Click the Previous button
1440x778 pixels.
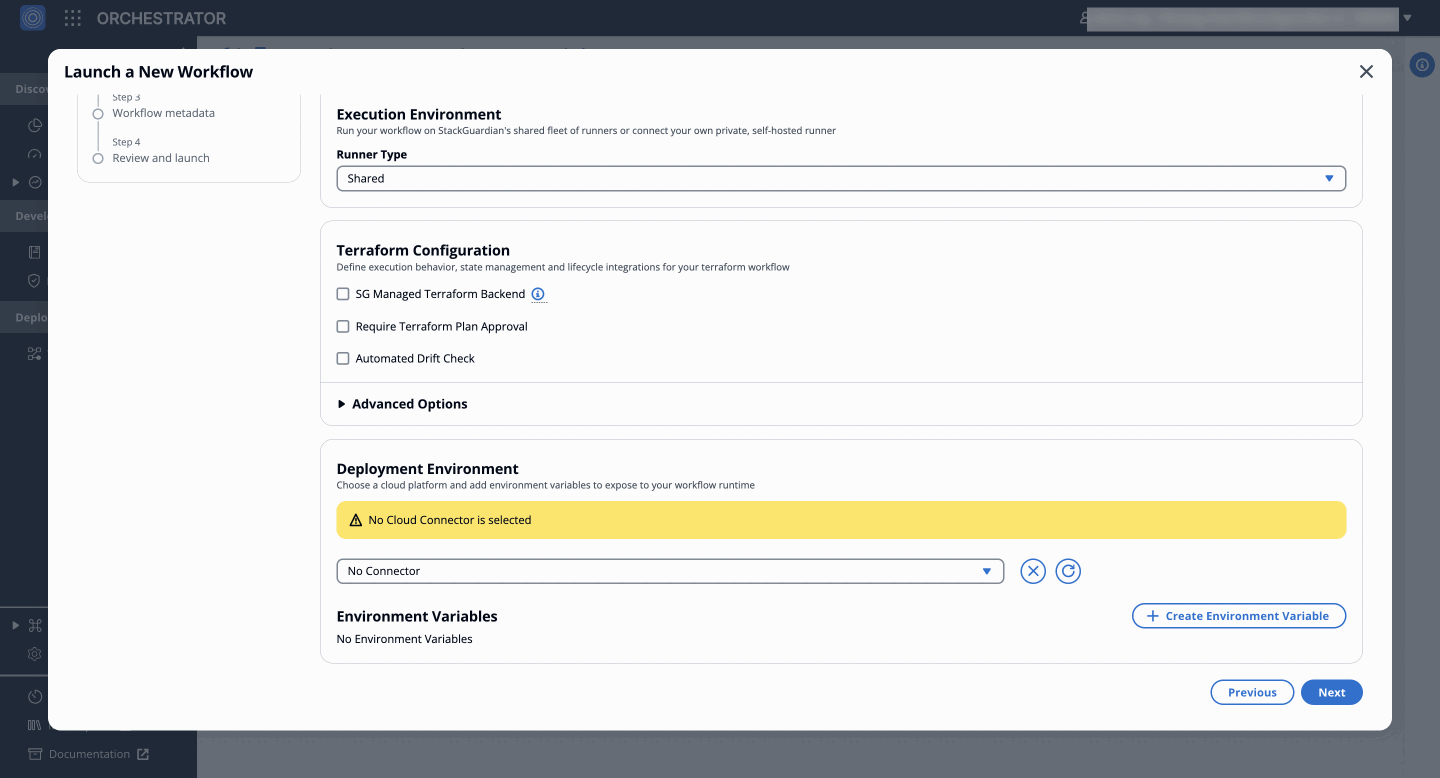click(x=1252, y=692)
